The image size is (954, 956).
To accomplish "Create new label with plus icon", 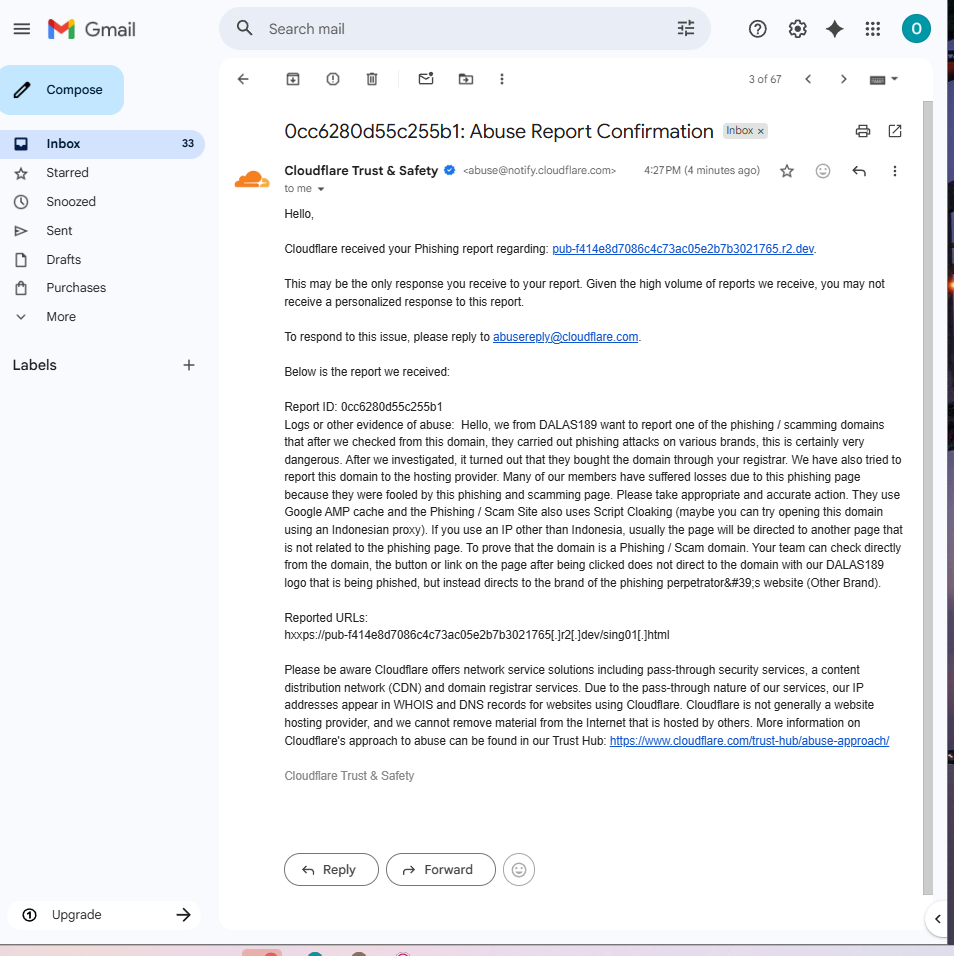I will tap(189, 365).
